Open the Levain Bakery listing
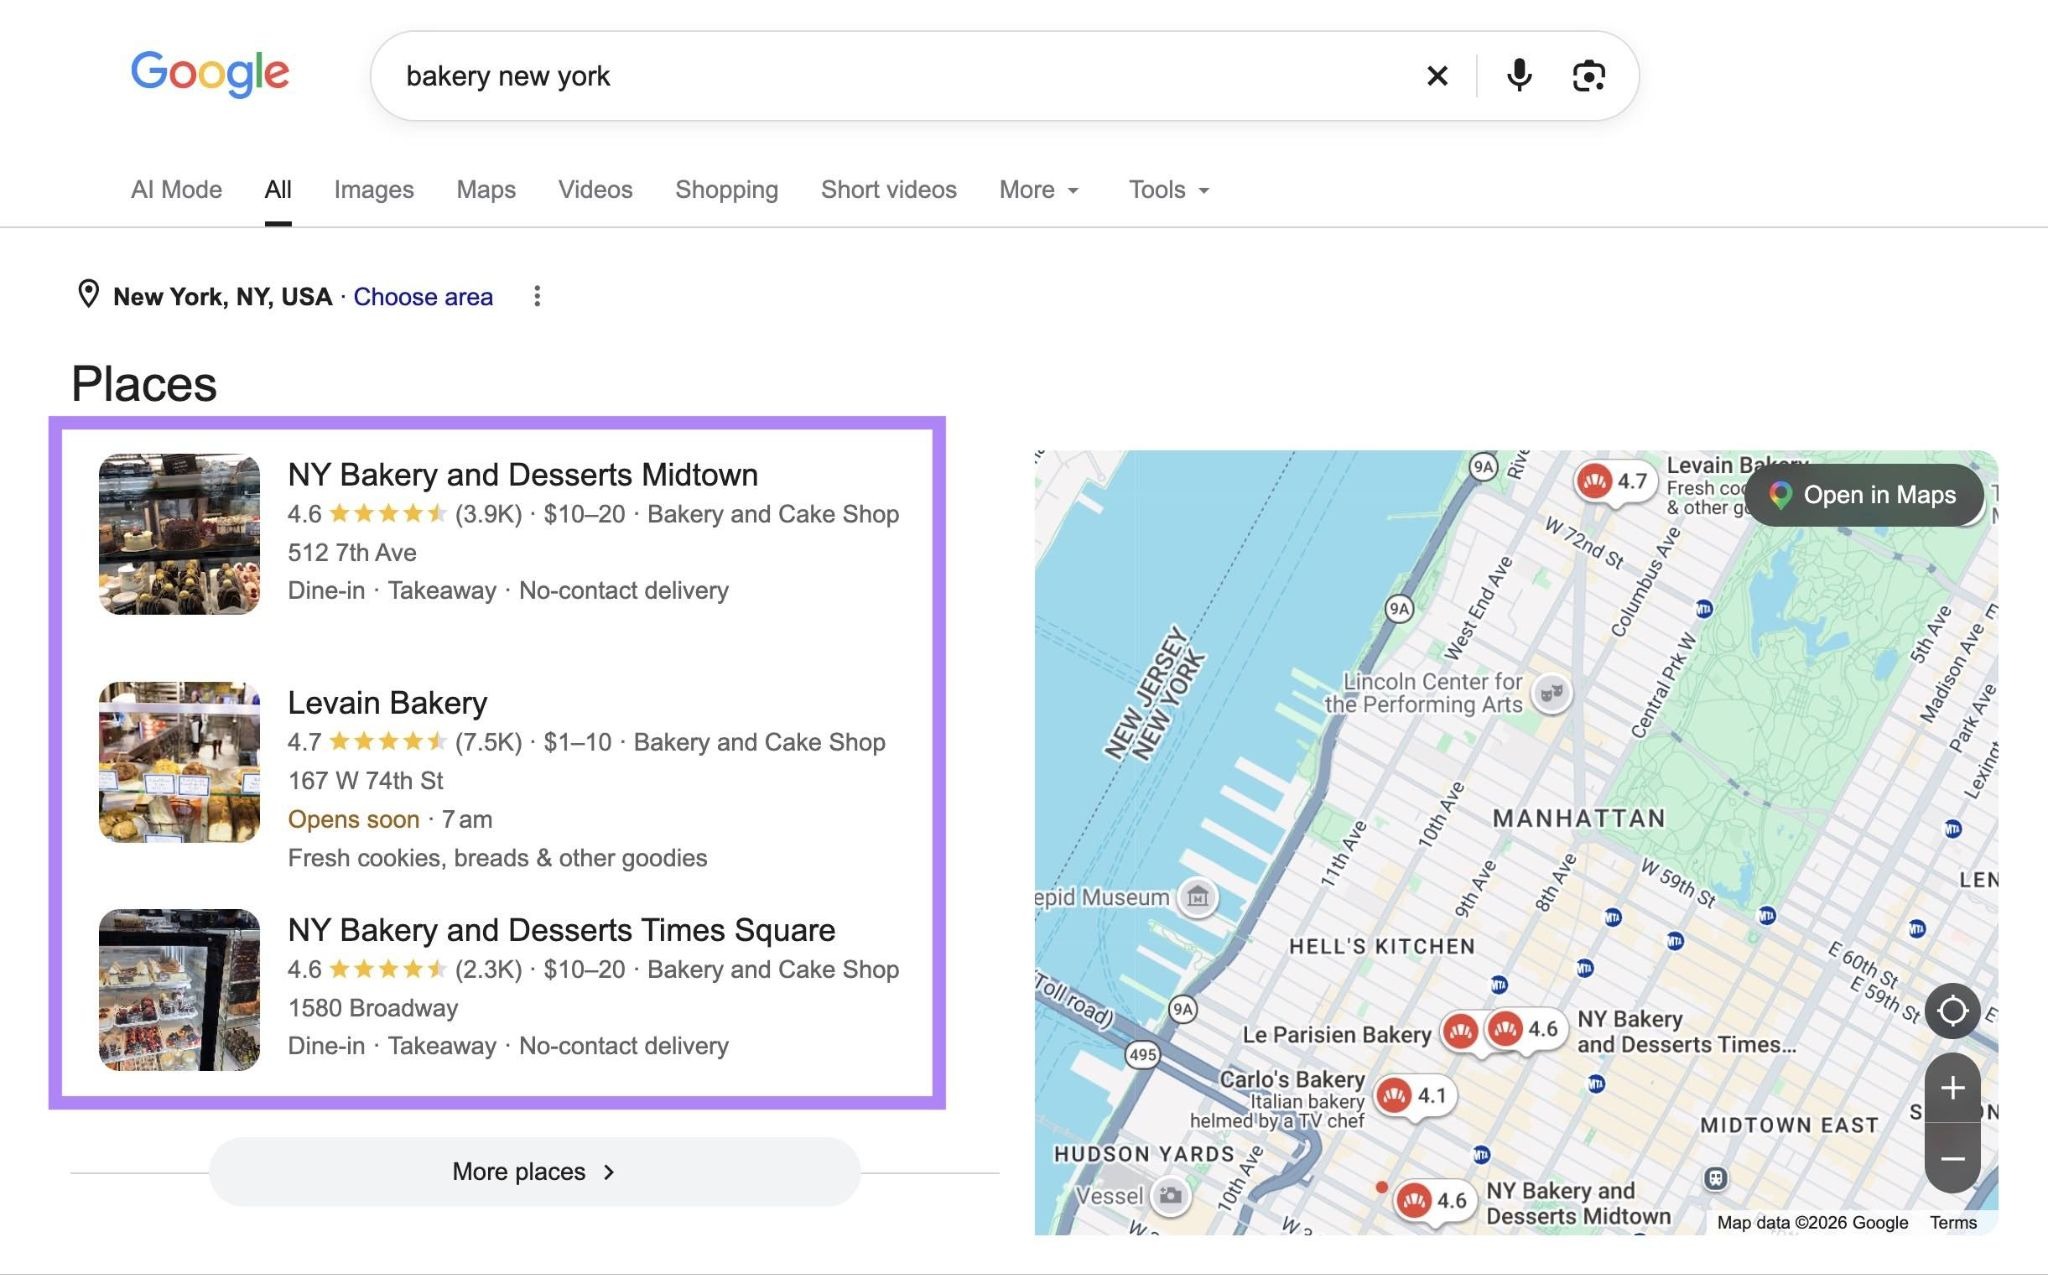 (387, 703)
